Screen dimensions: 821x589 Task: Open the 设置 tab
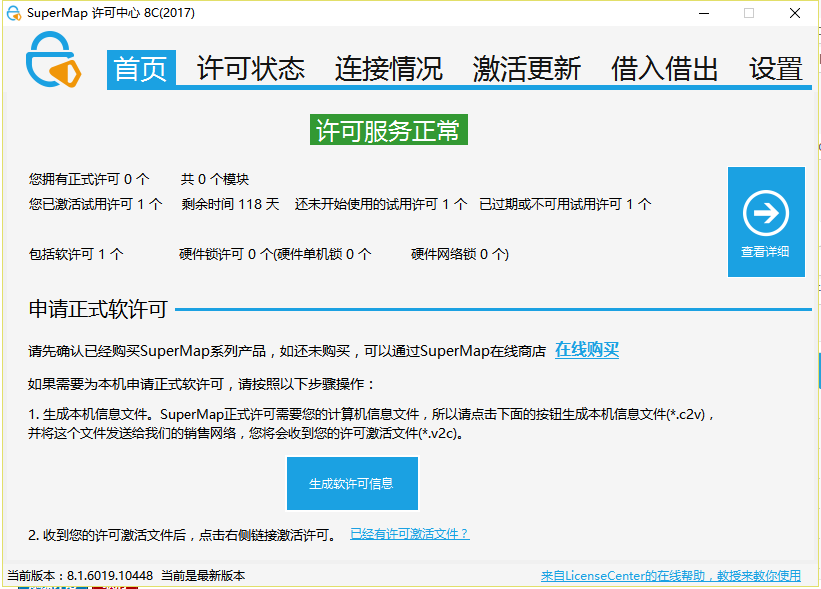775,69
